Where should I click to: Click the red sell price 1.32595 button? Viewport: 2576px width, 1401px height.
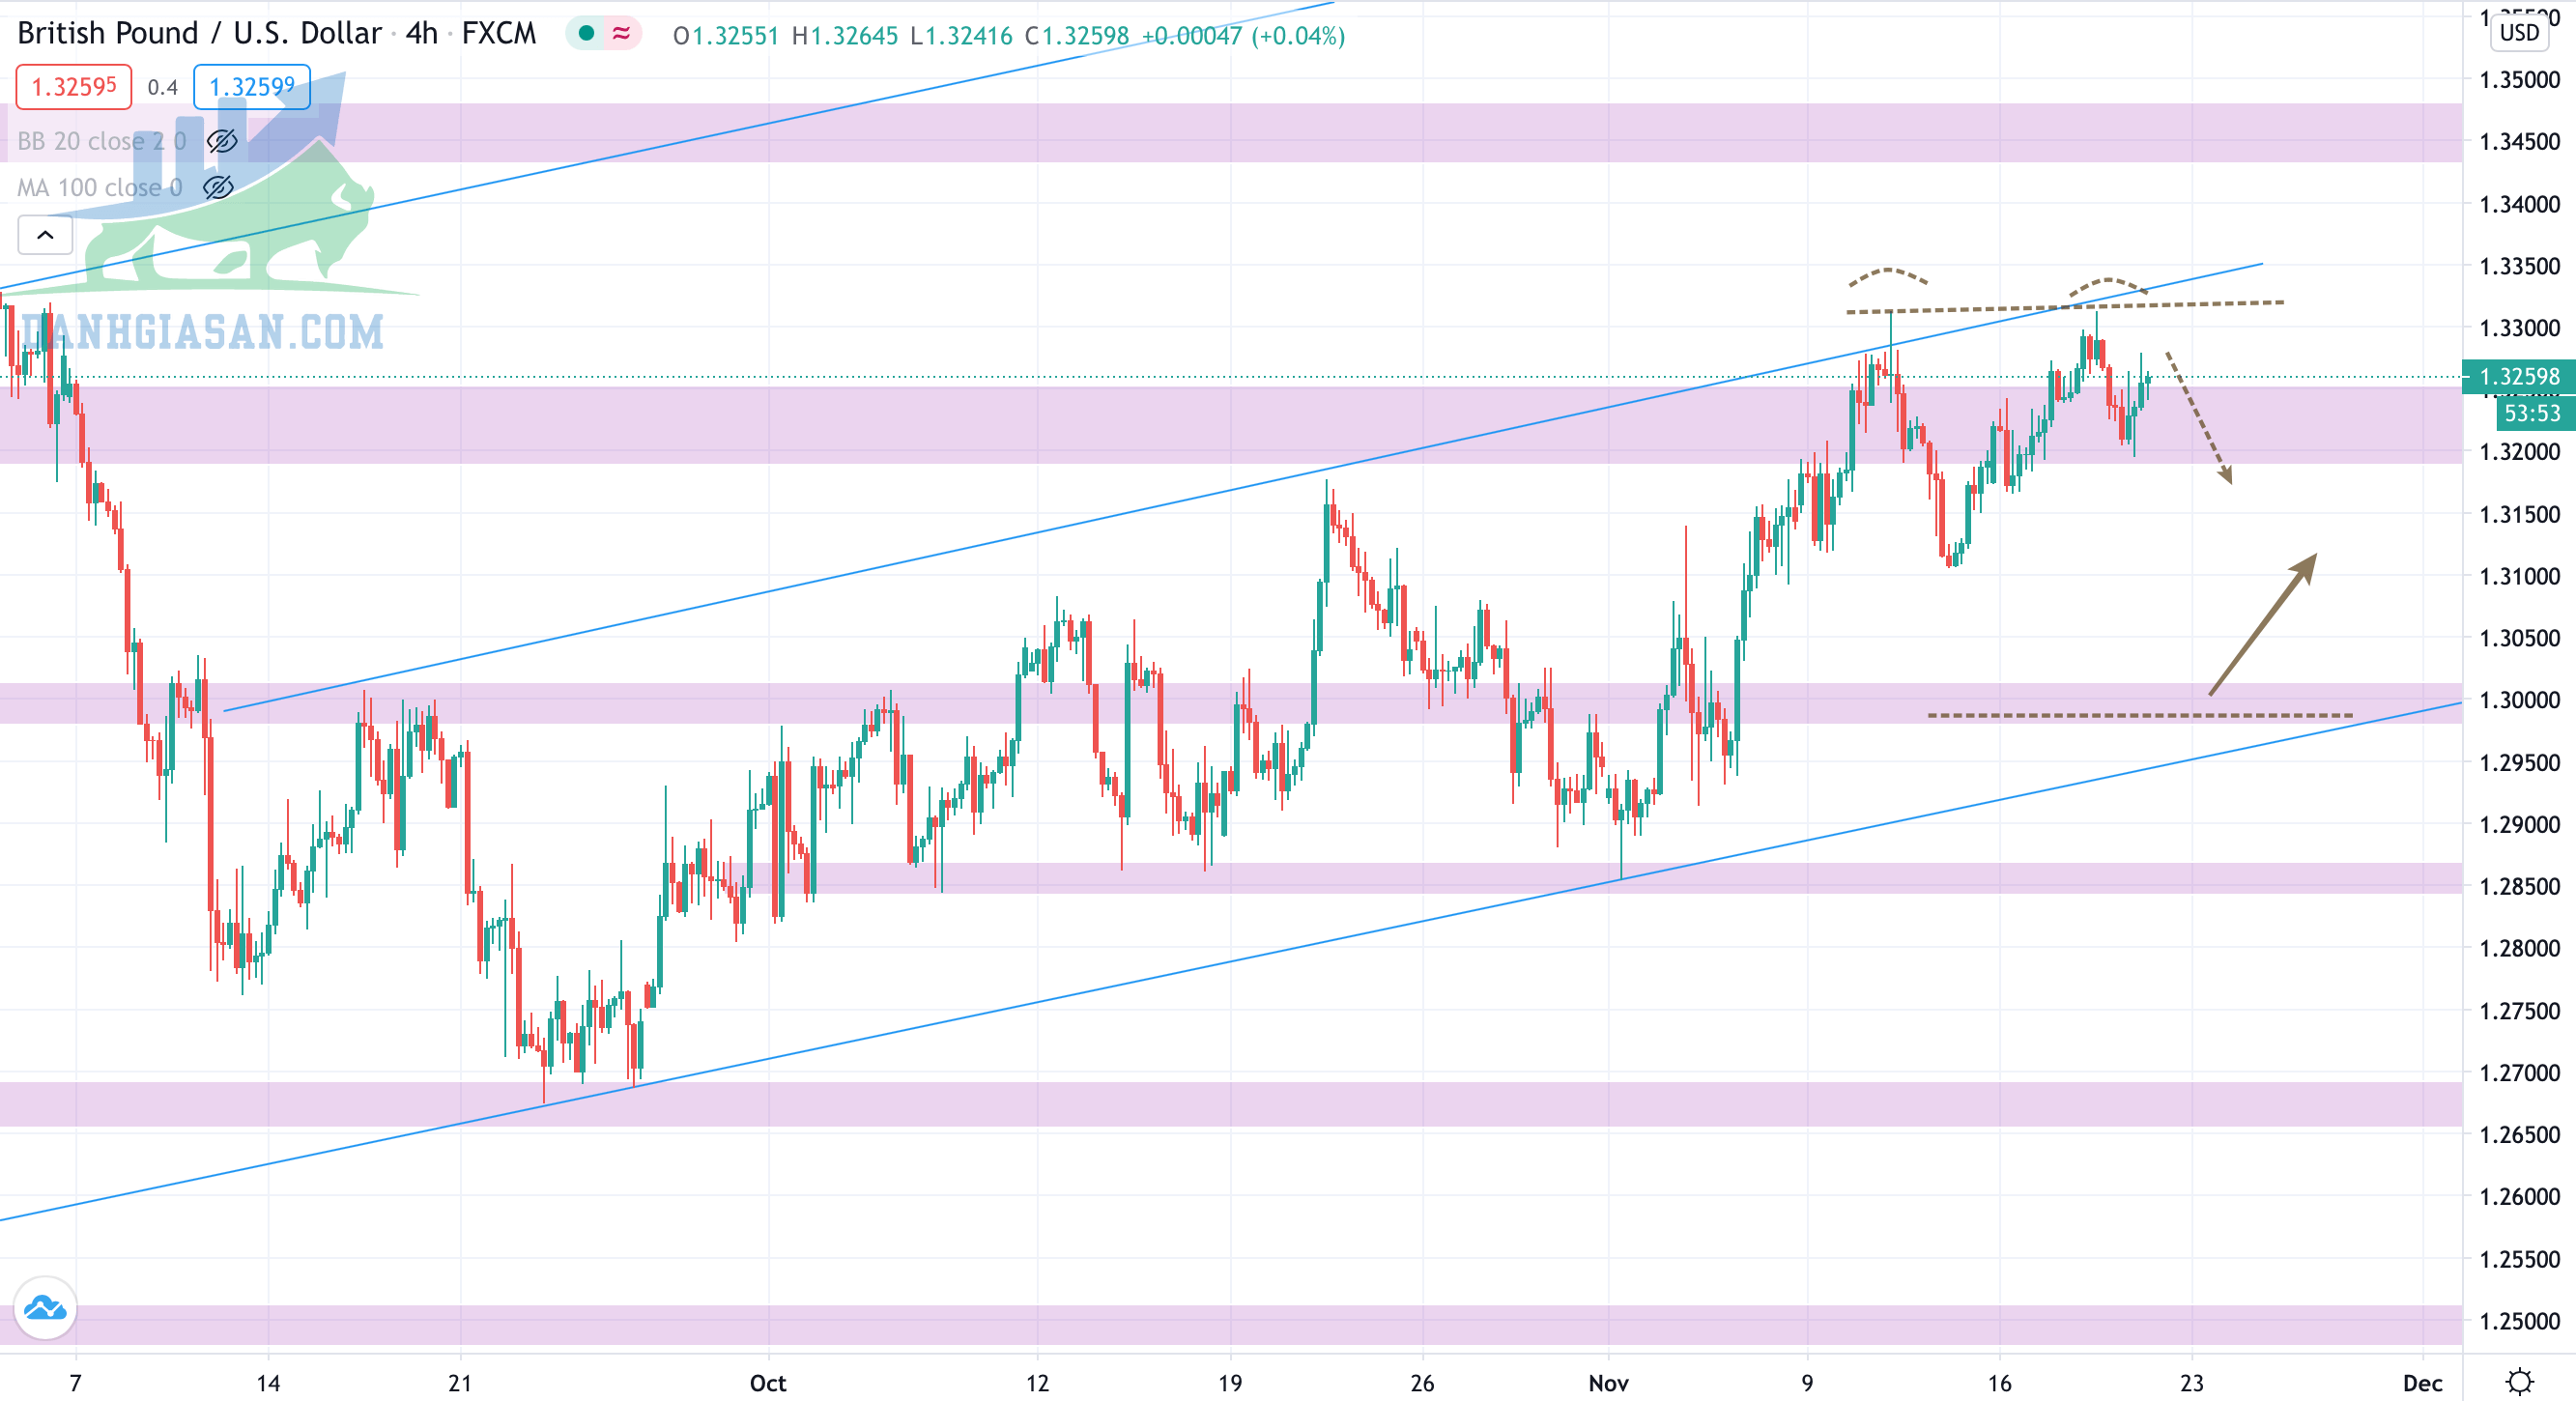[74, 87]
